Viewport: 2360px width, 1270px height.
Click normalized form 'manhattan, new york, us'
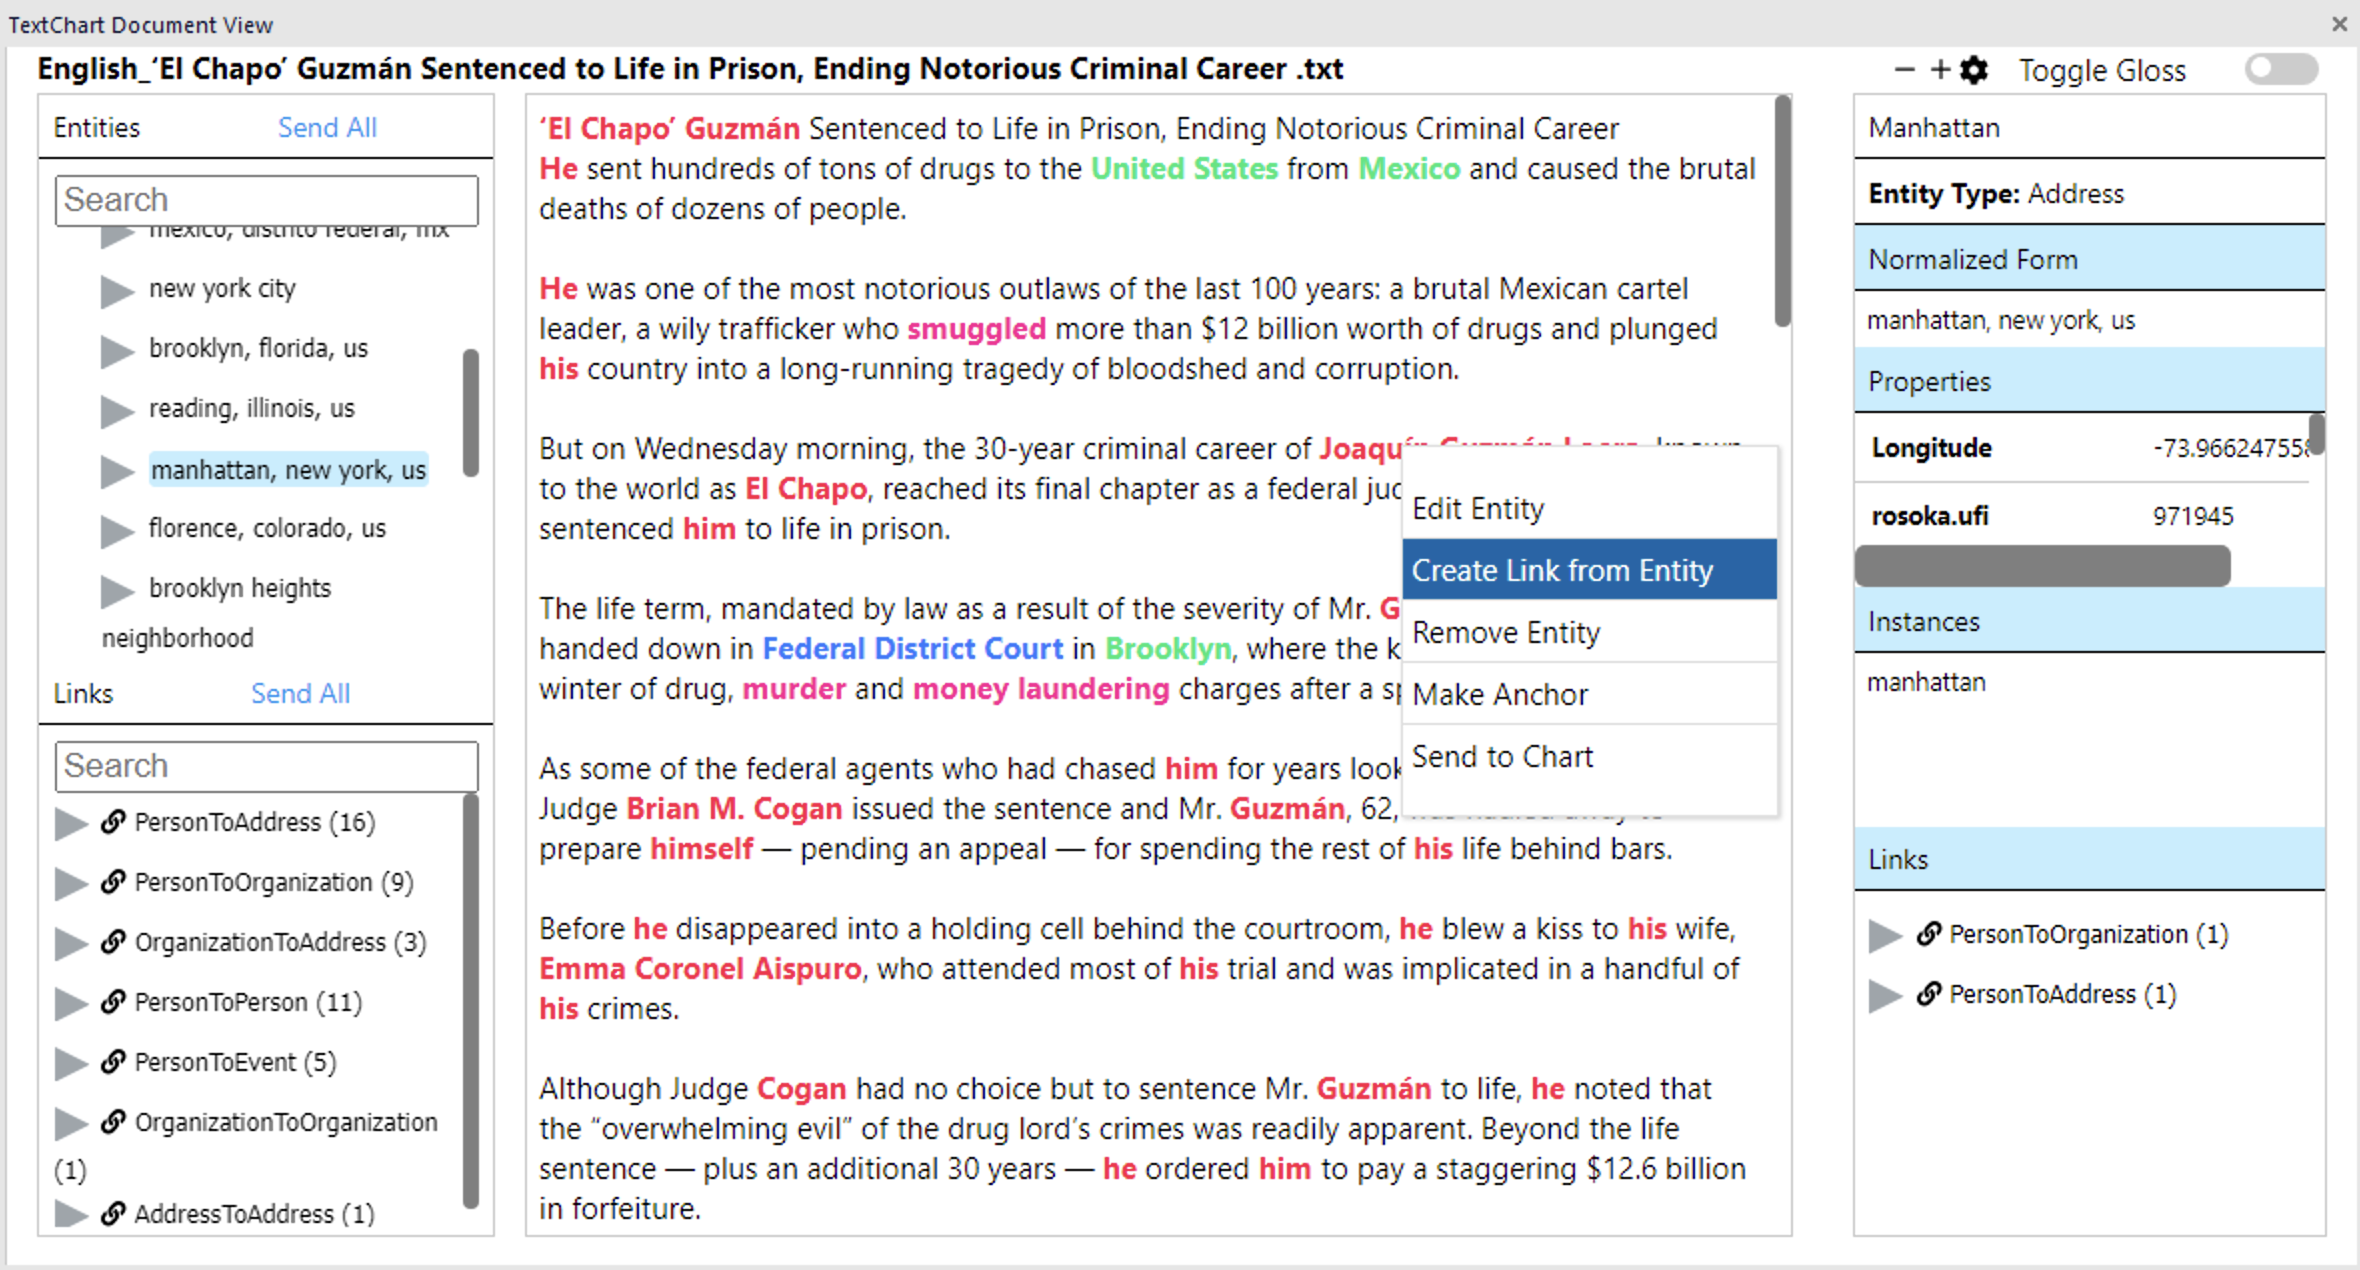[2001, 321]
